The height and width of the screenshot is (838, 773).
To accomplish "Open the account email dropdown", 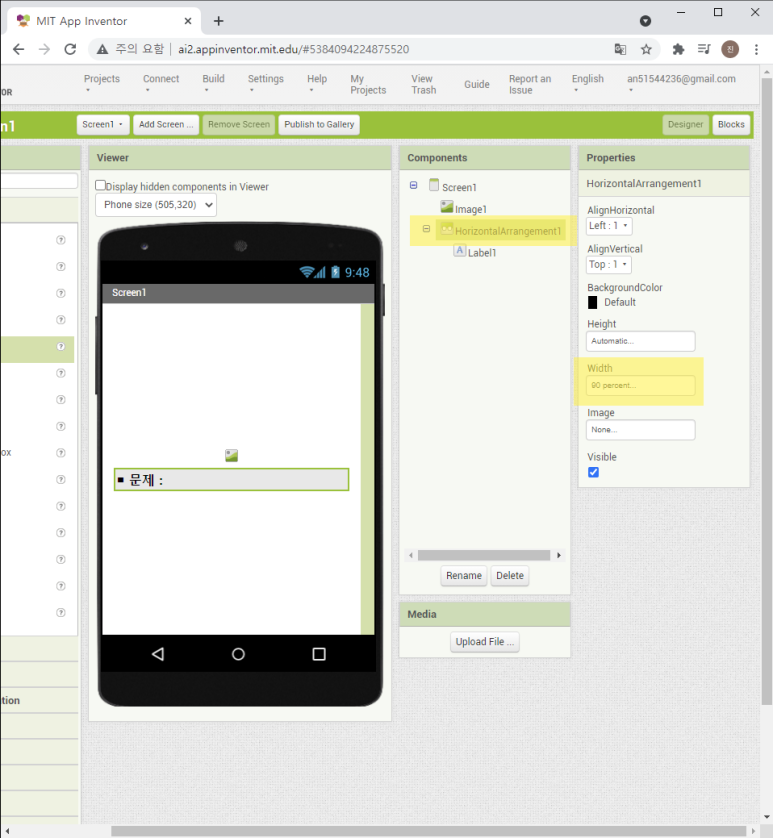I will point(681,83).
